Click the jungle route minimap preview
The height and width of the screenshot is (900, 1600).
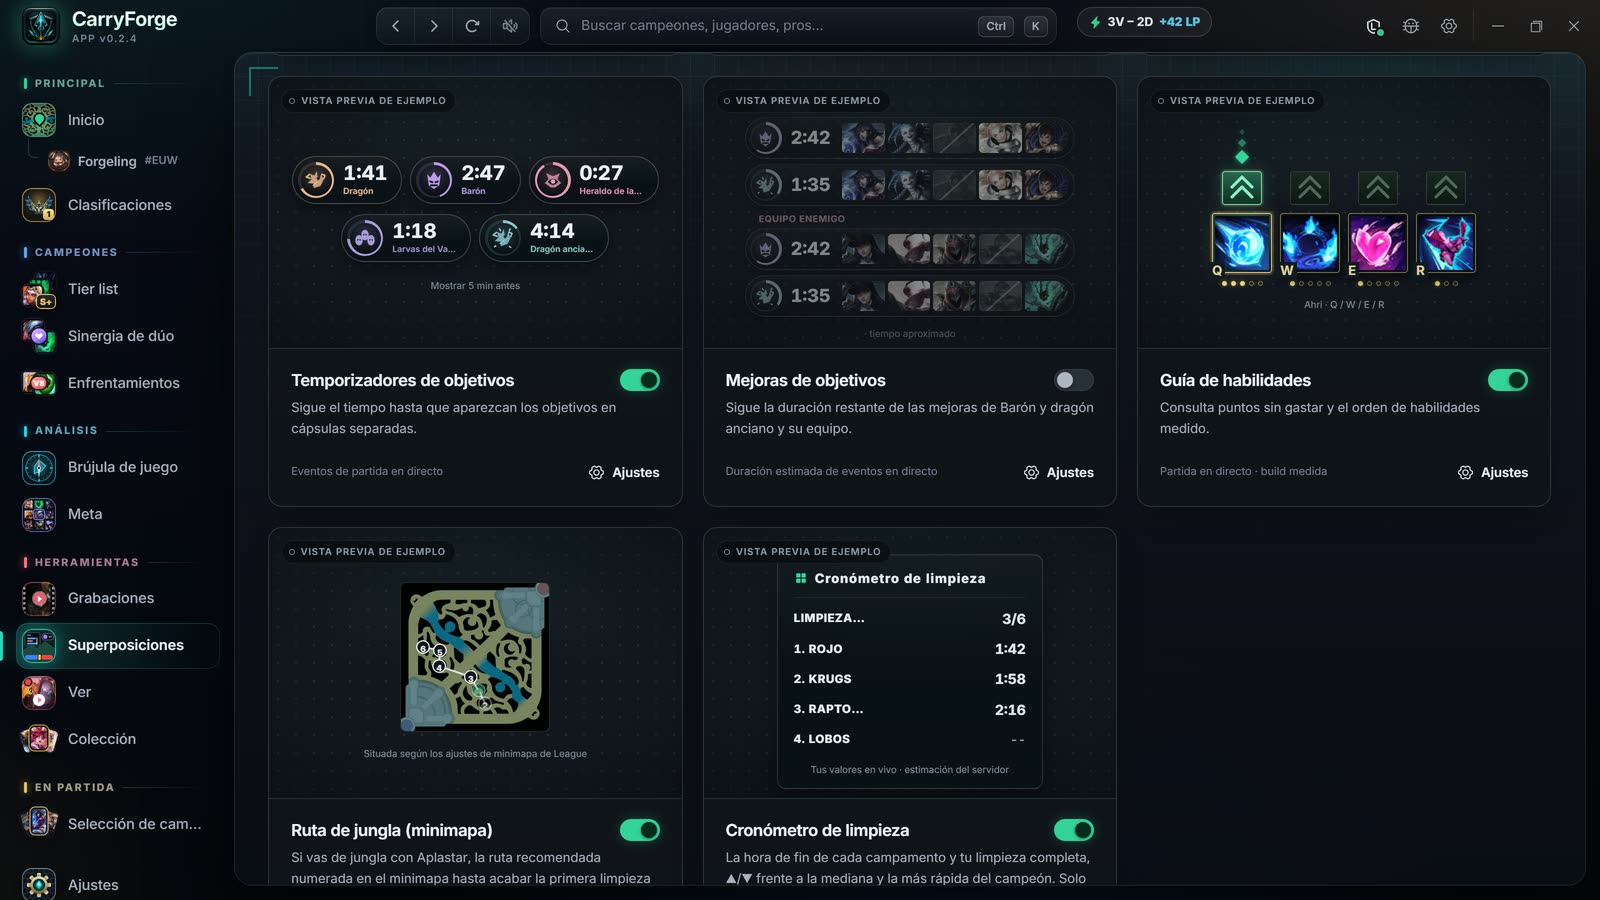(x=475, y=657)
